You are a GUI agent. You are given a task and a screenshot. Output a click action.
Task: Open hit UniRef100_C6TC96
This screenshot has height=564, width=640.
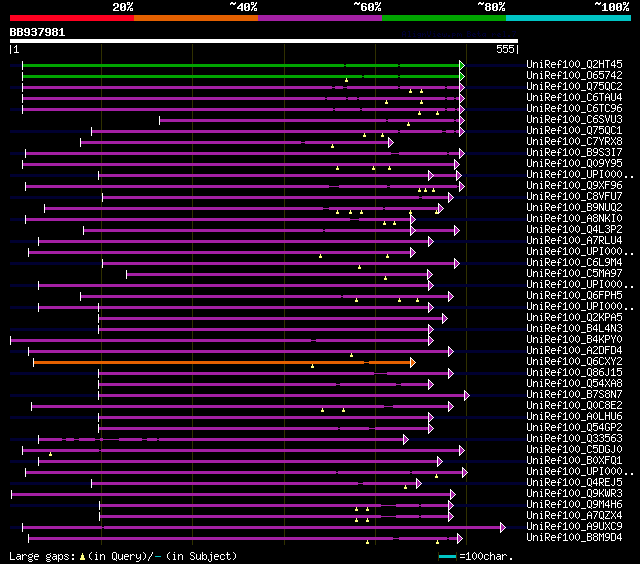(x=574, y=109)
